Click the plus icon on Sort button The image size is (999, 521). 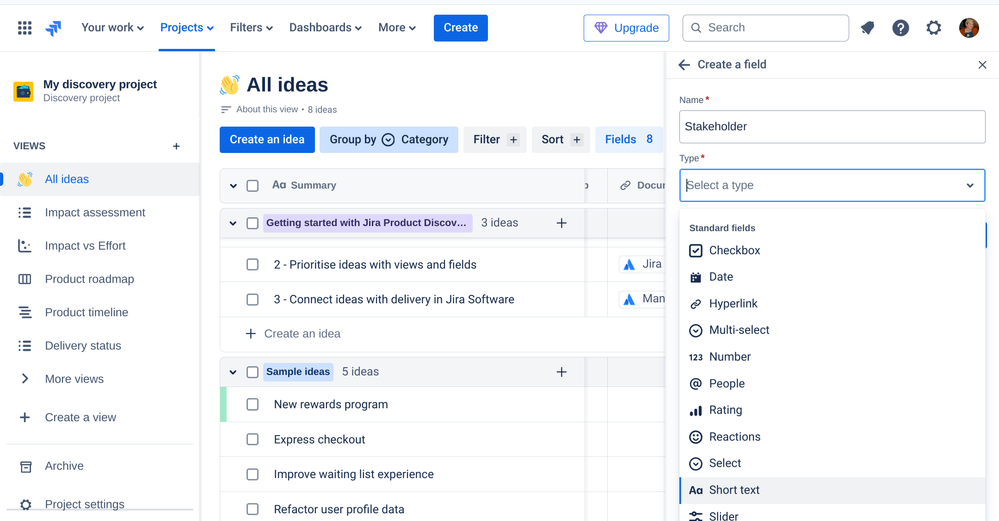(x=577, y=140)
